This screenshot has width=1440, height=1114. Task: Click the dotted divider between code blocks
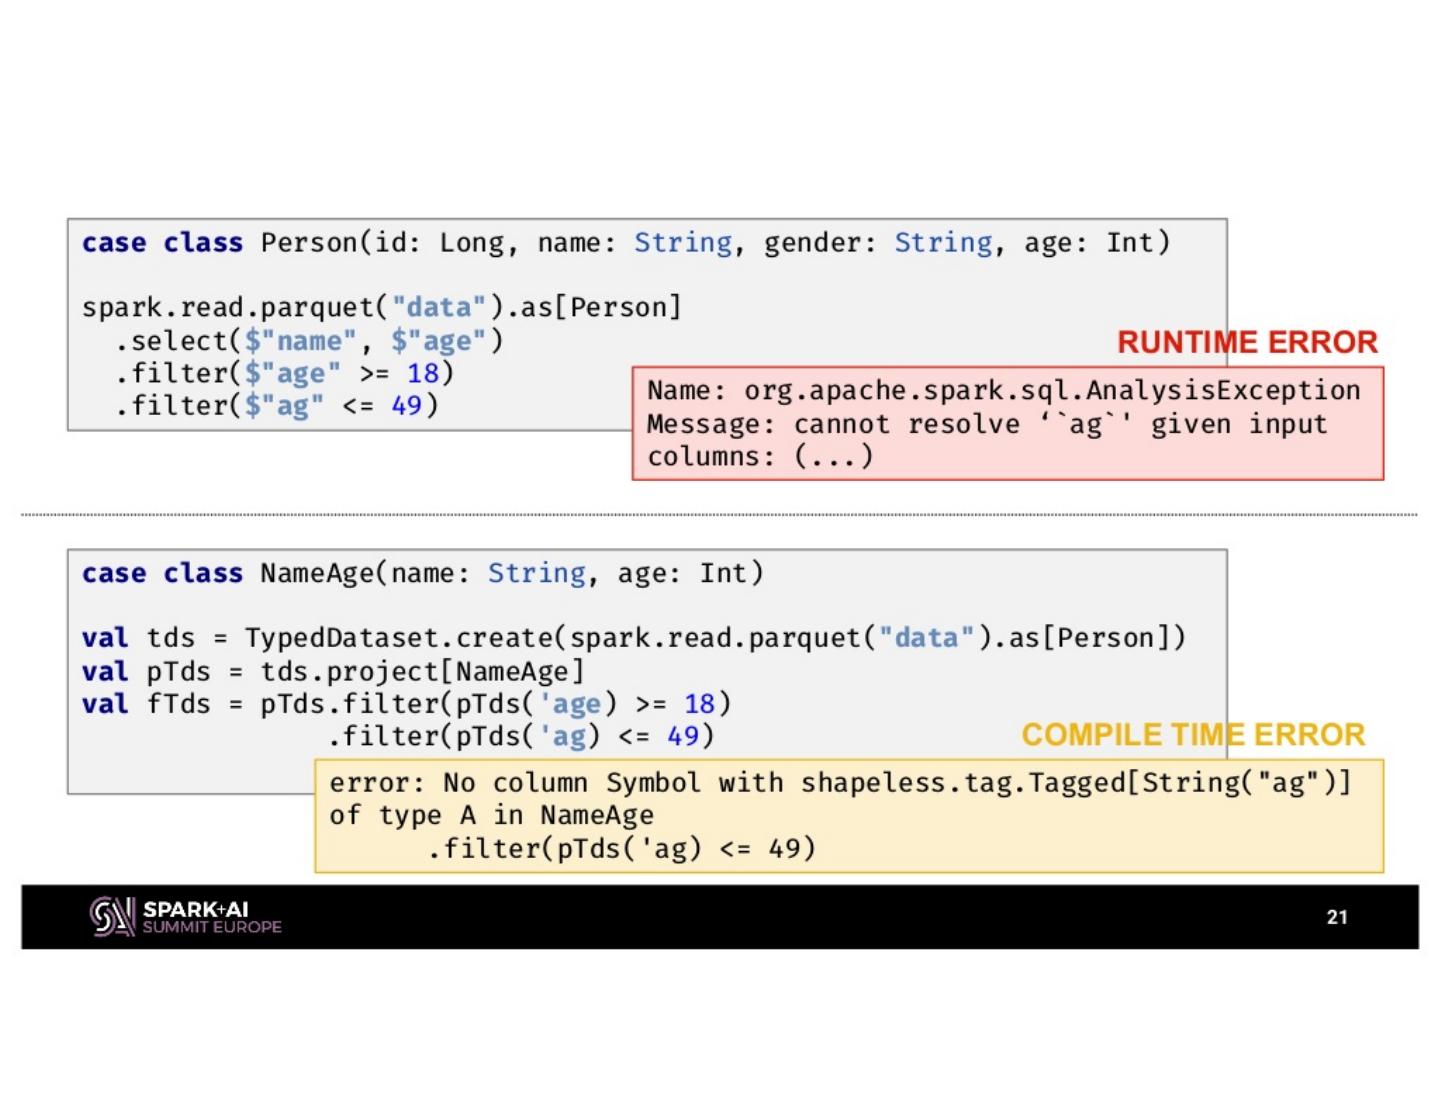[x=719, y=515]
